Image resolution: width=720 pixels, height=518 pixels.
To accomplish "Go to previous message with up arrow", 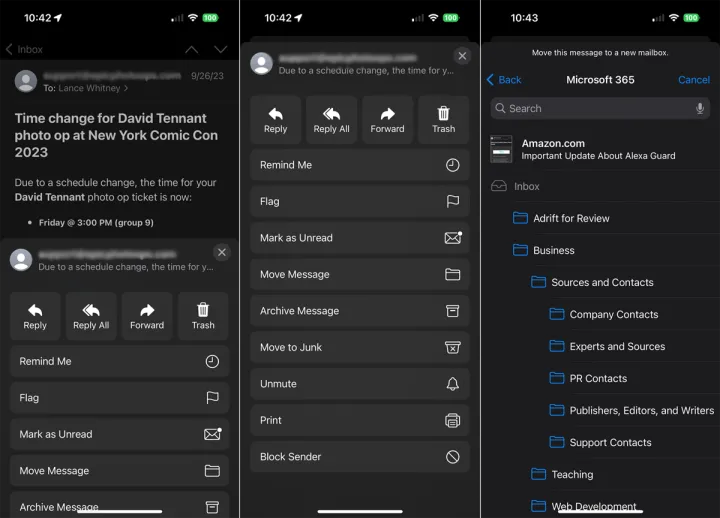I will click(x=191, y=49).
